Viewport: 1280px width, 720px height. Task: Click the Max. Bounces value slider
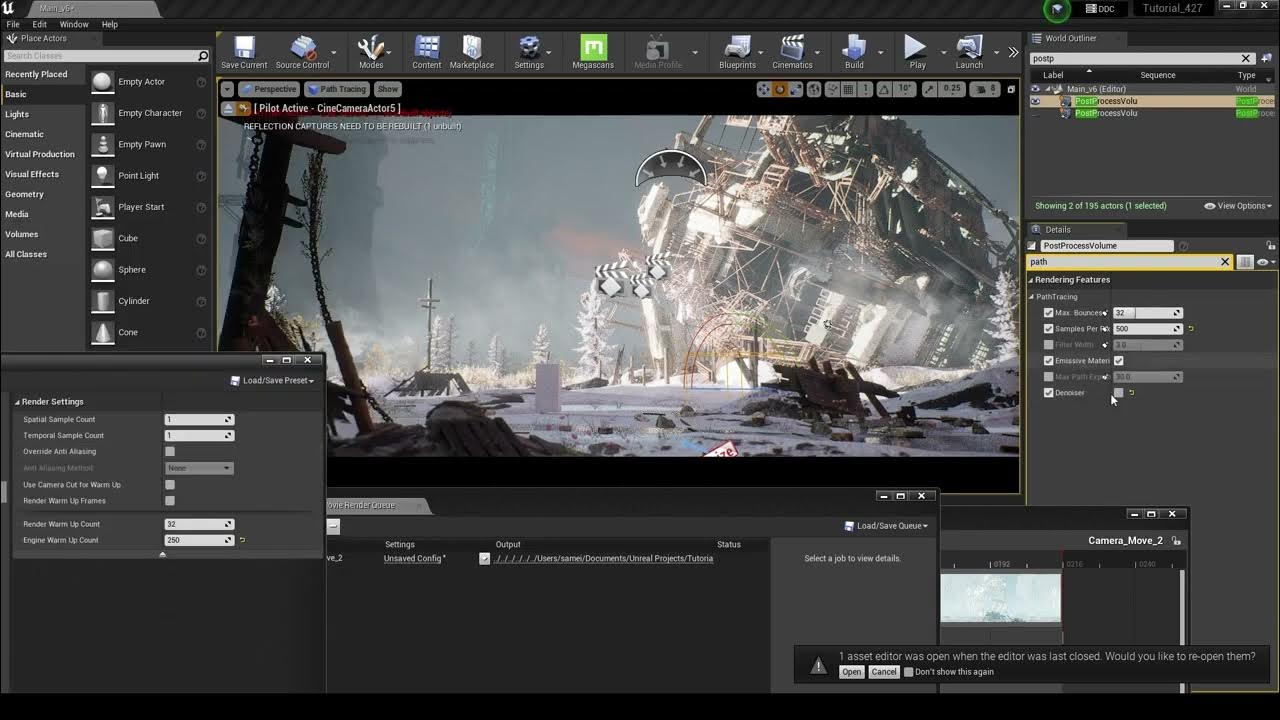(1148, 313)
